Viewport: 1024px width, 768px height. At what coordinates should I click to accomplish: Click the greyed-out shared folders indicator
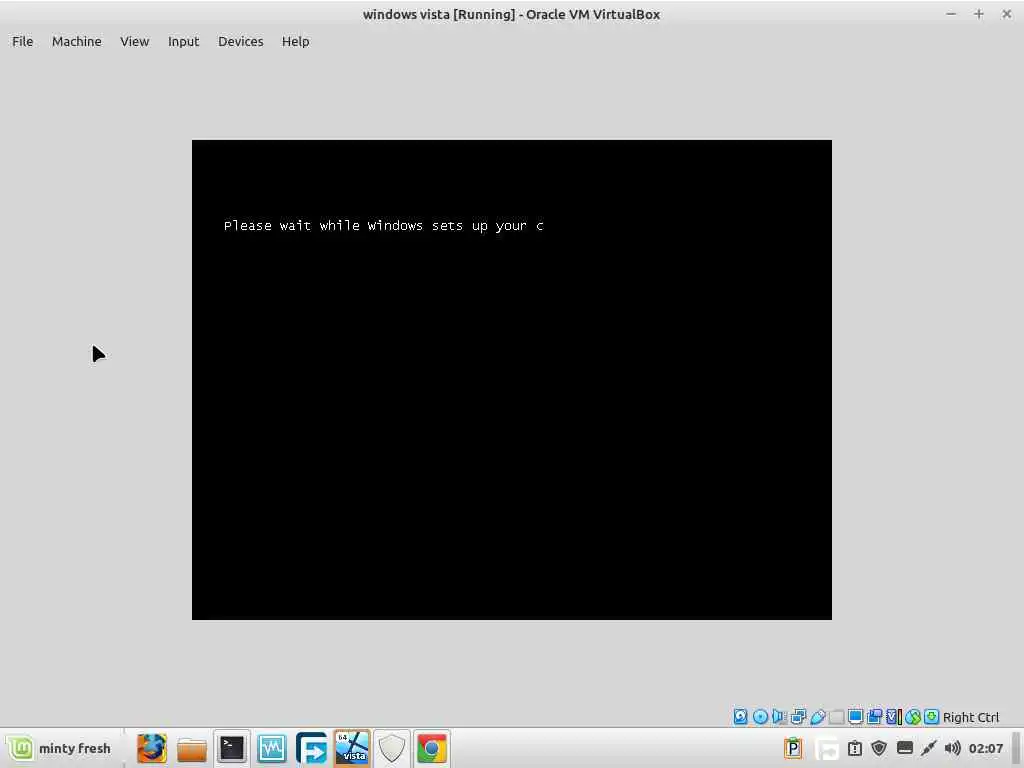[837, 716]
